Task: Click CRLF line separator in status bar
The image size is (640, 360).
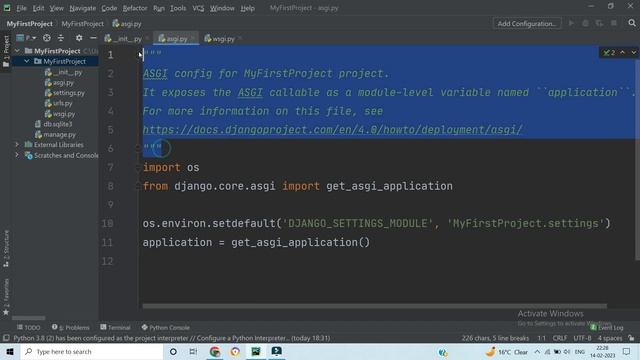Action: click(560, 338)
